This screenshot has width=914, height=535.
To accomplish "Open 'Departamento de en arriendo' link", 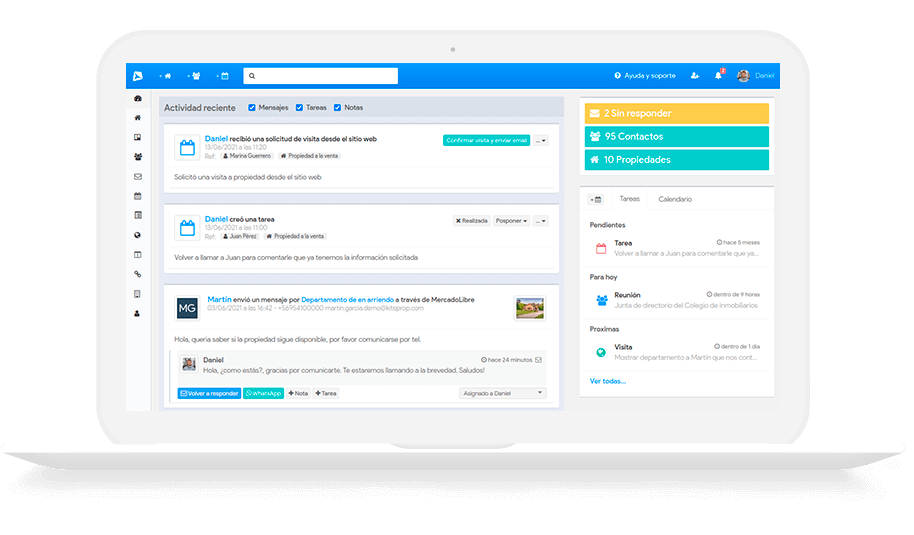I will (347, 300).
